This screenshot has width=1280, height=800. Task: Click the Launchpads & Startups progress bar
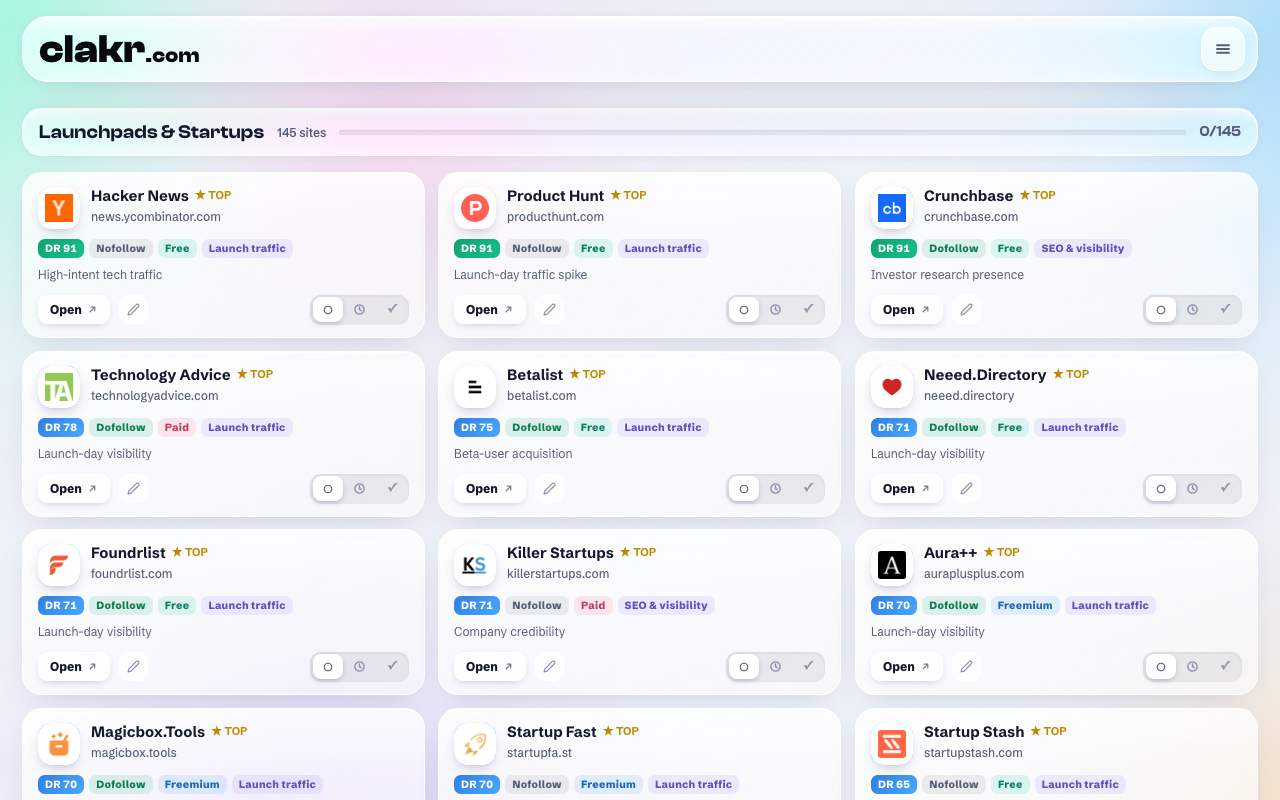(762, 132)
